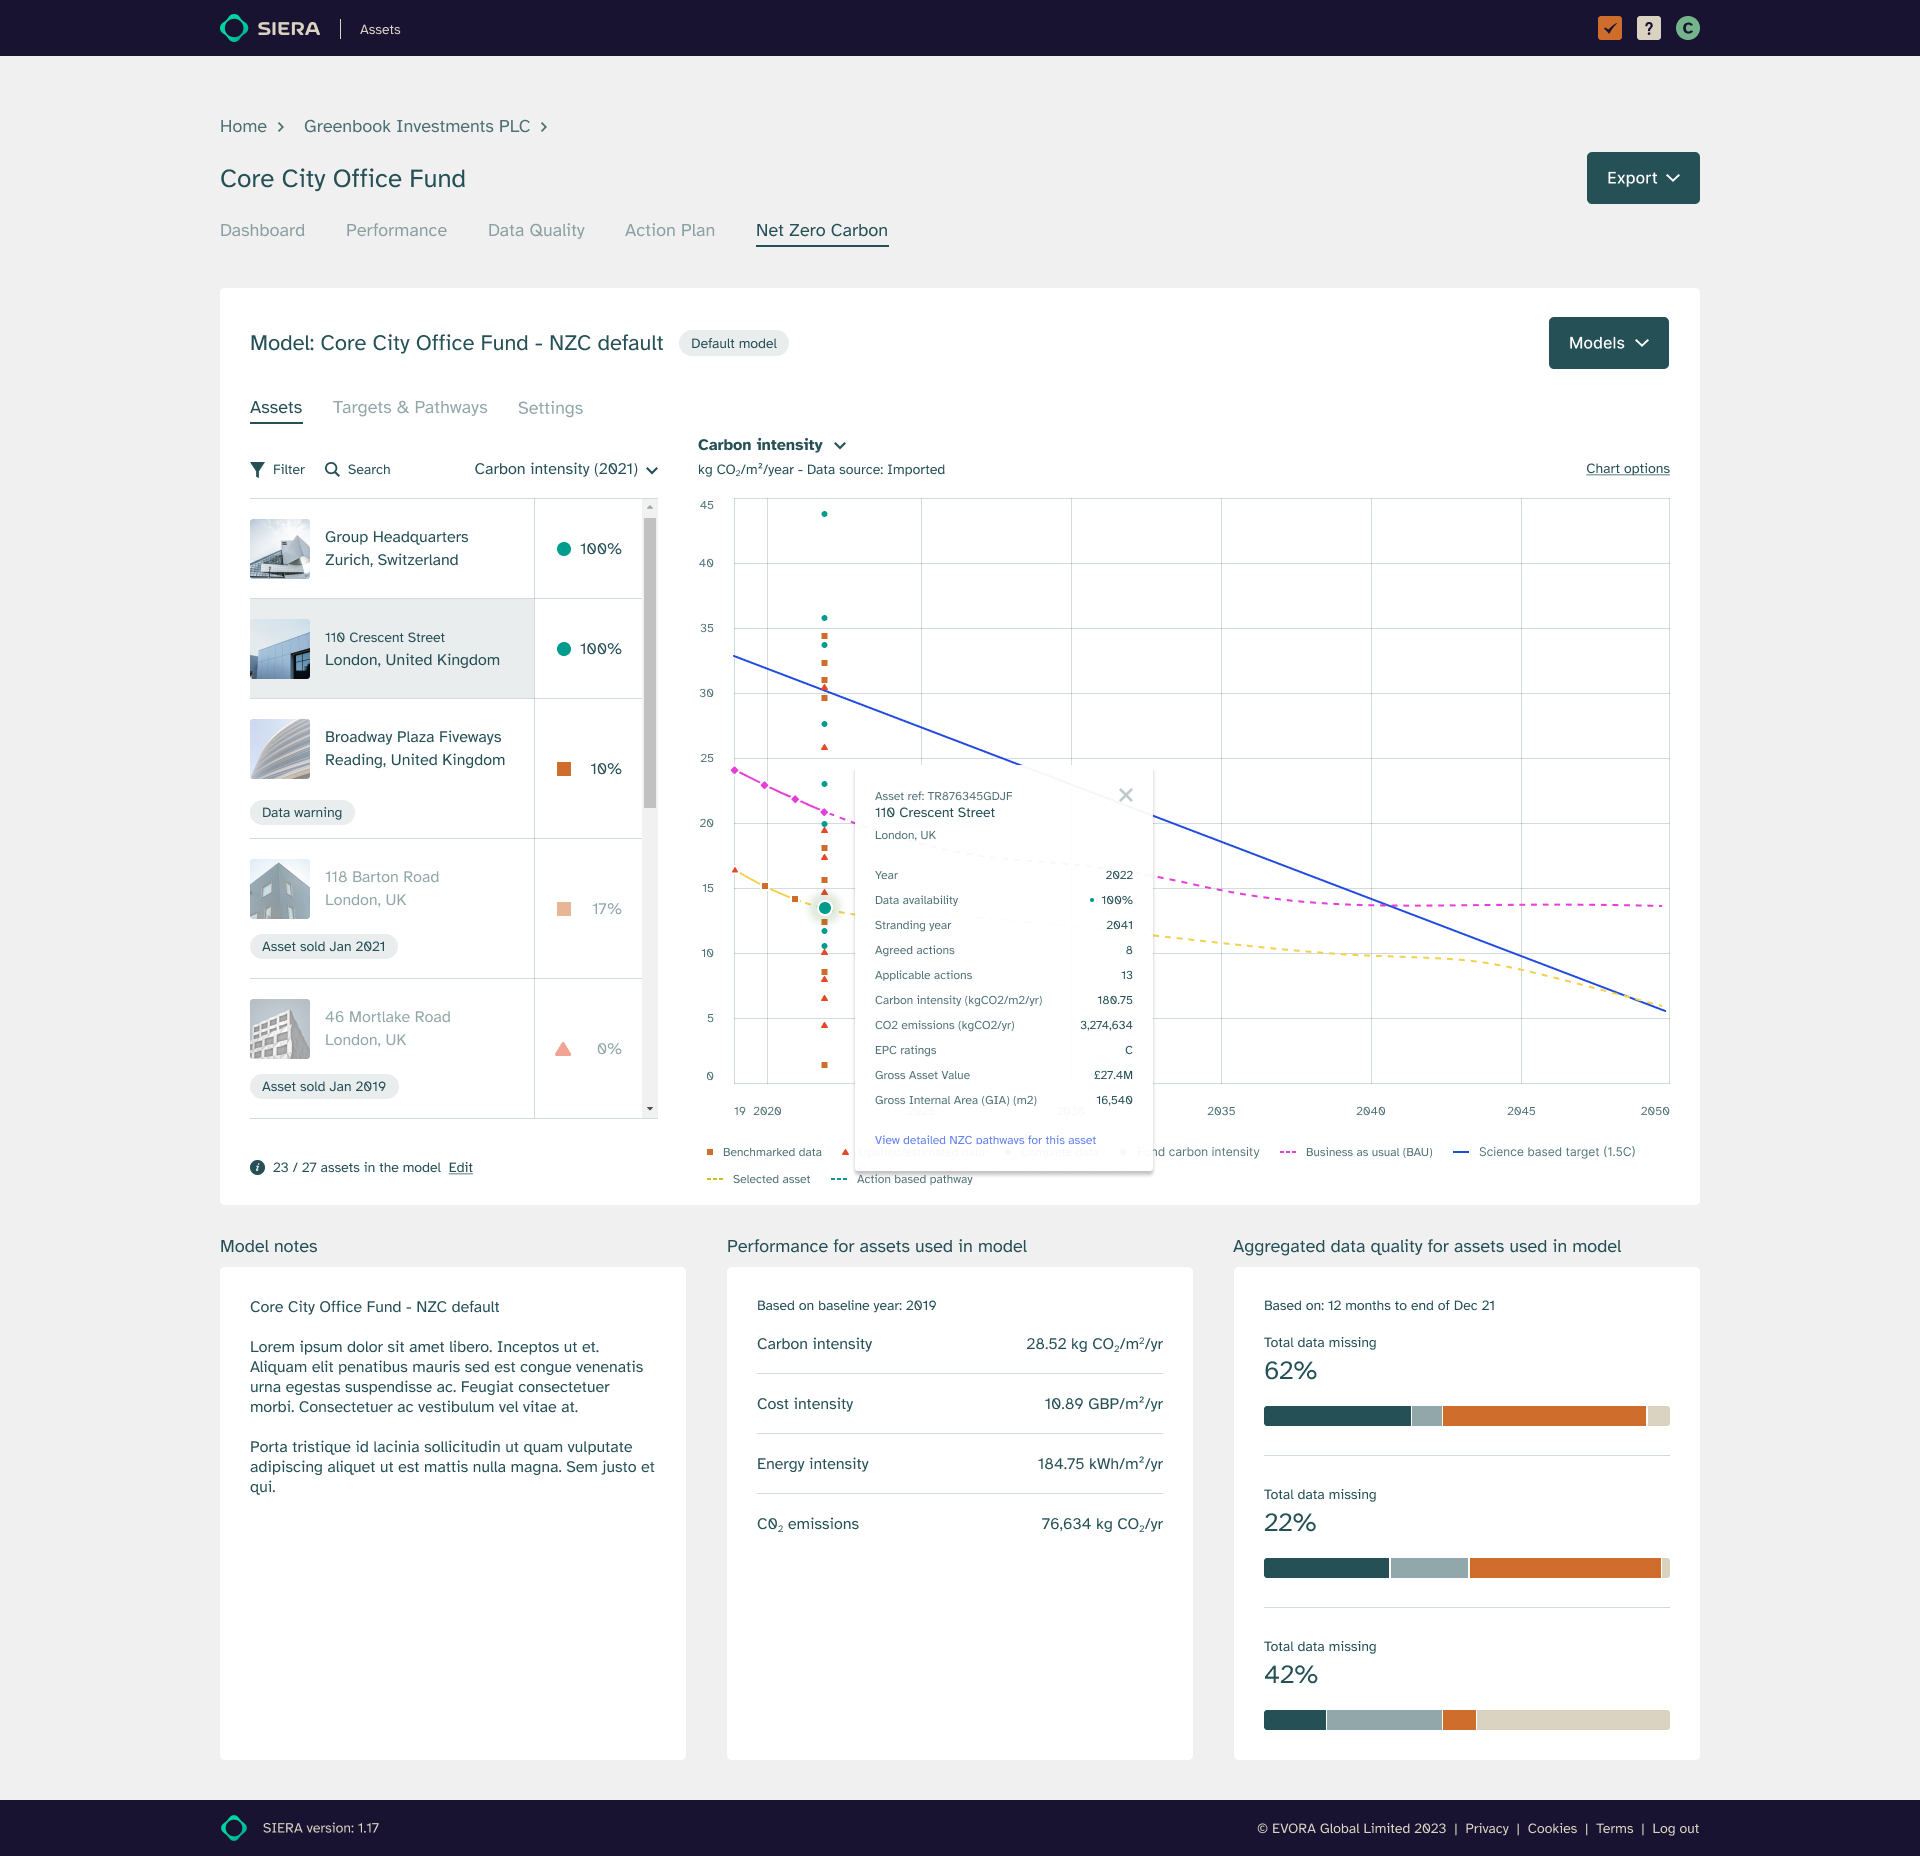Screen dimensions: 1920x1856
Task: Select Broadway Plaza Fiveways asset thumbnail
Action: click(x=280, y=749)
